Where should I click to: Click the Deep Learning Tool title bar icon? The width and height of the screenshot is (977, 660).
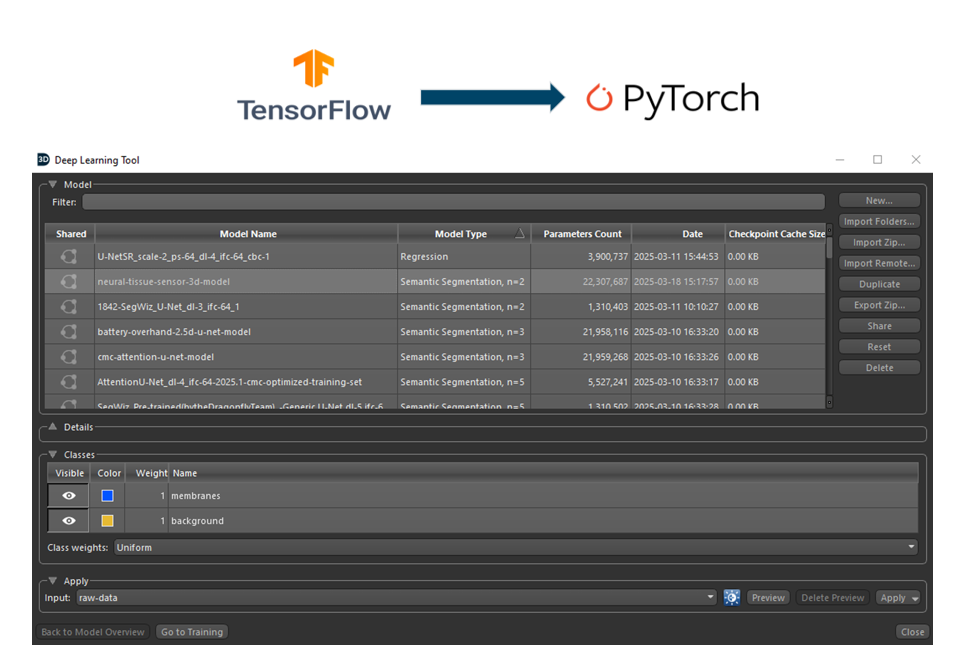click(43, 160)
